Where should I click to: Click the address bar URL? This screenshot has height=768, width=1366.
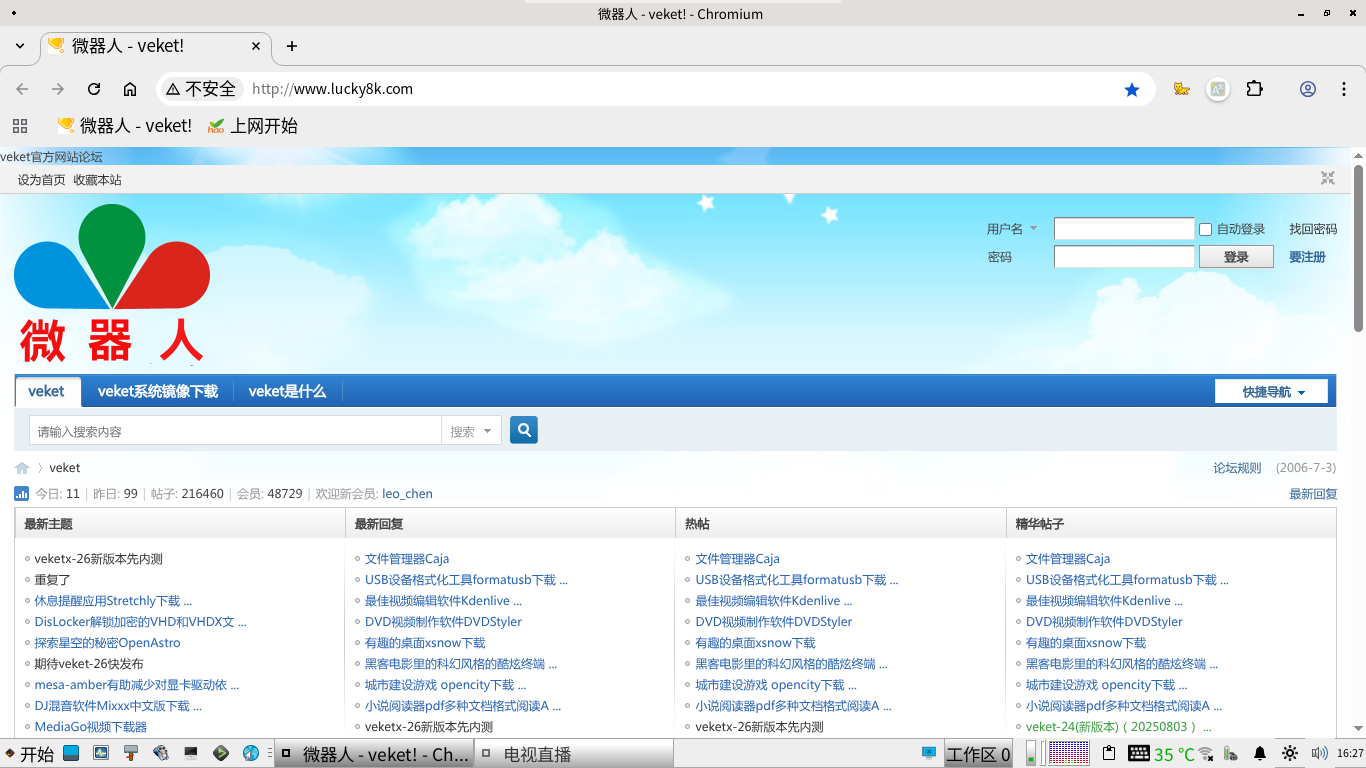point(332,89)
